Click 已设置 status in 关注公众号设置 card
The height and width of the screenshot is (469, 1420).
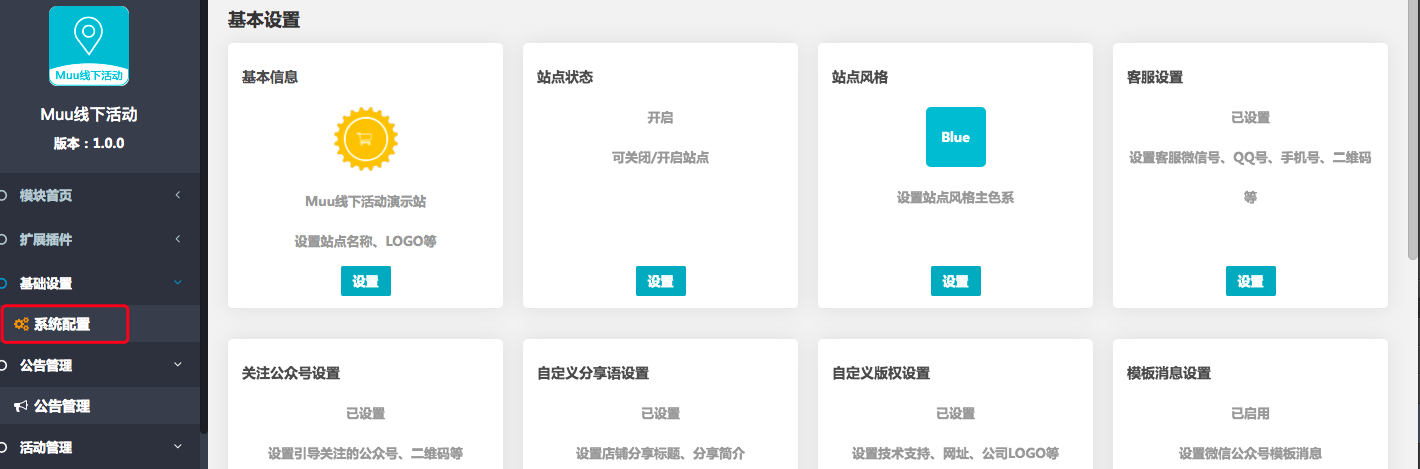pos(366,413)
